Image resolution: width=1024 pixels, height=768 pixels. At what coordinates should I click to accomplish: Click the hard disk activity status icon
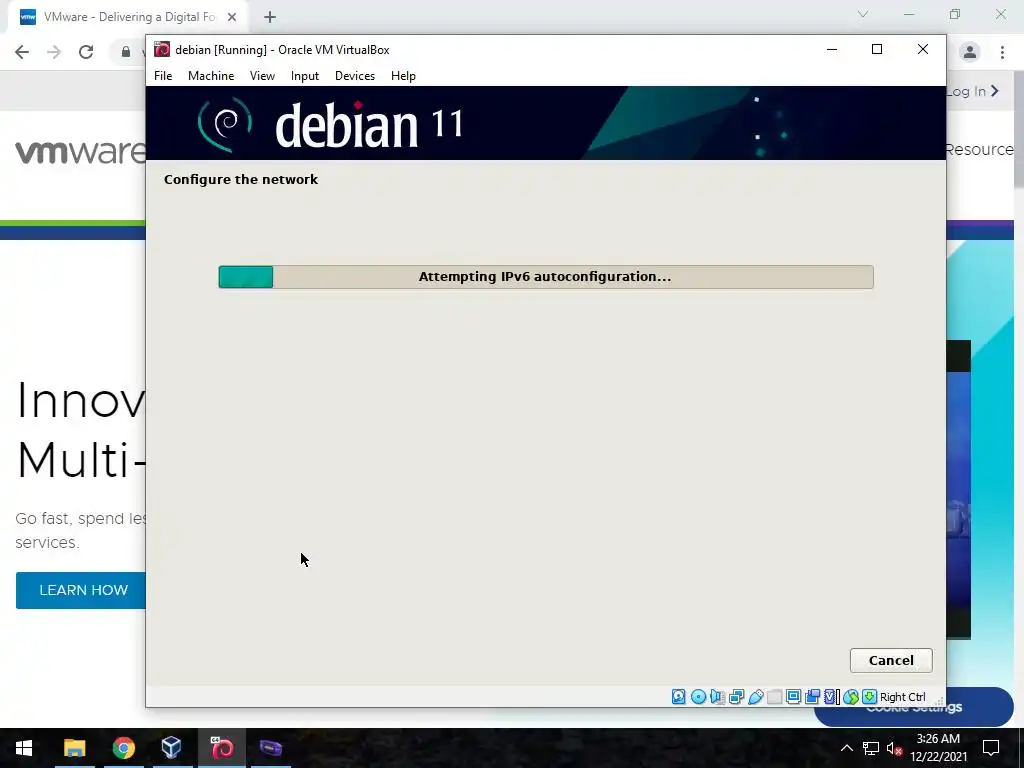679,697
